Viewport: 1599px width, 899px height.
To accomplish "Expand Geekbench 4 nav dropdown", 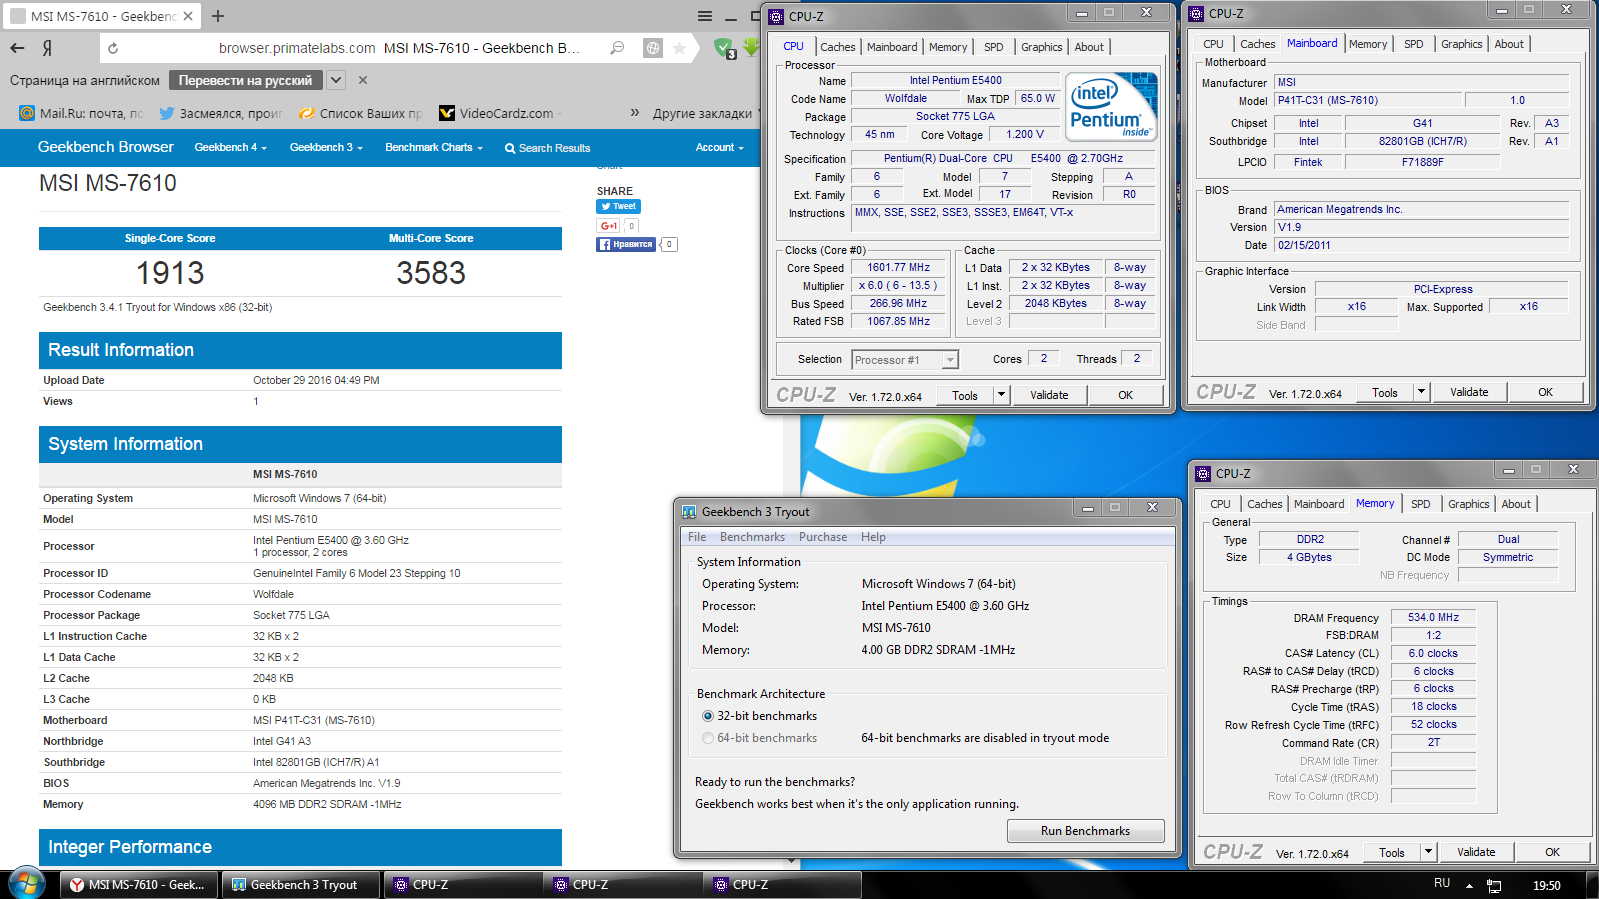I will [230, 147].
